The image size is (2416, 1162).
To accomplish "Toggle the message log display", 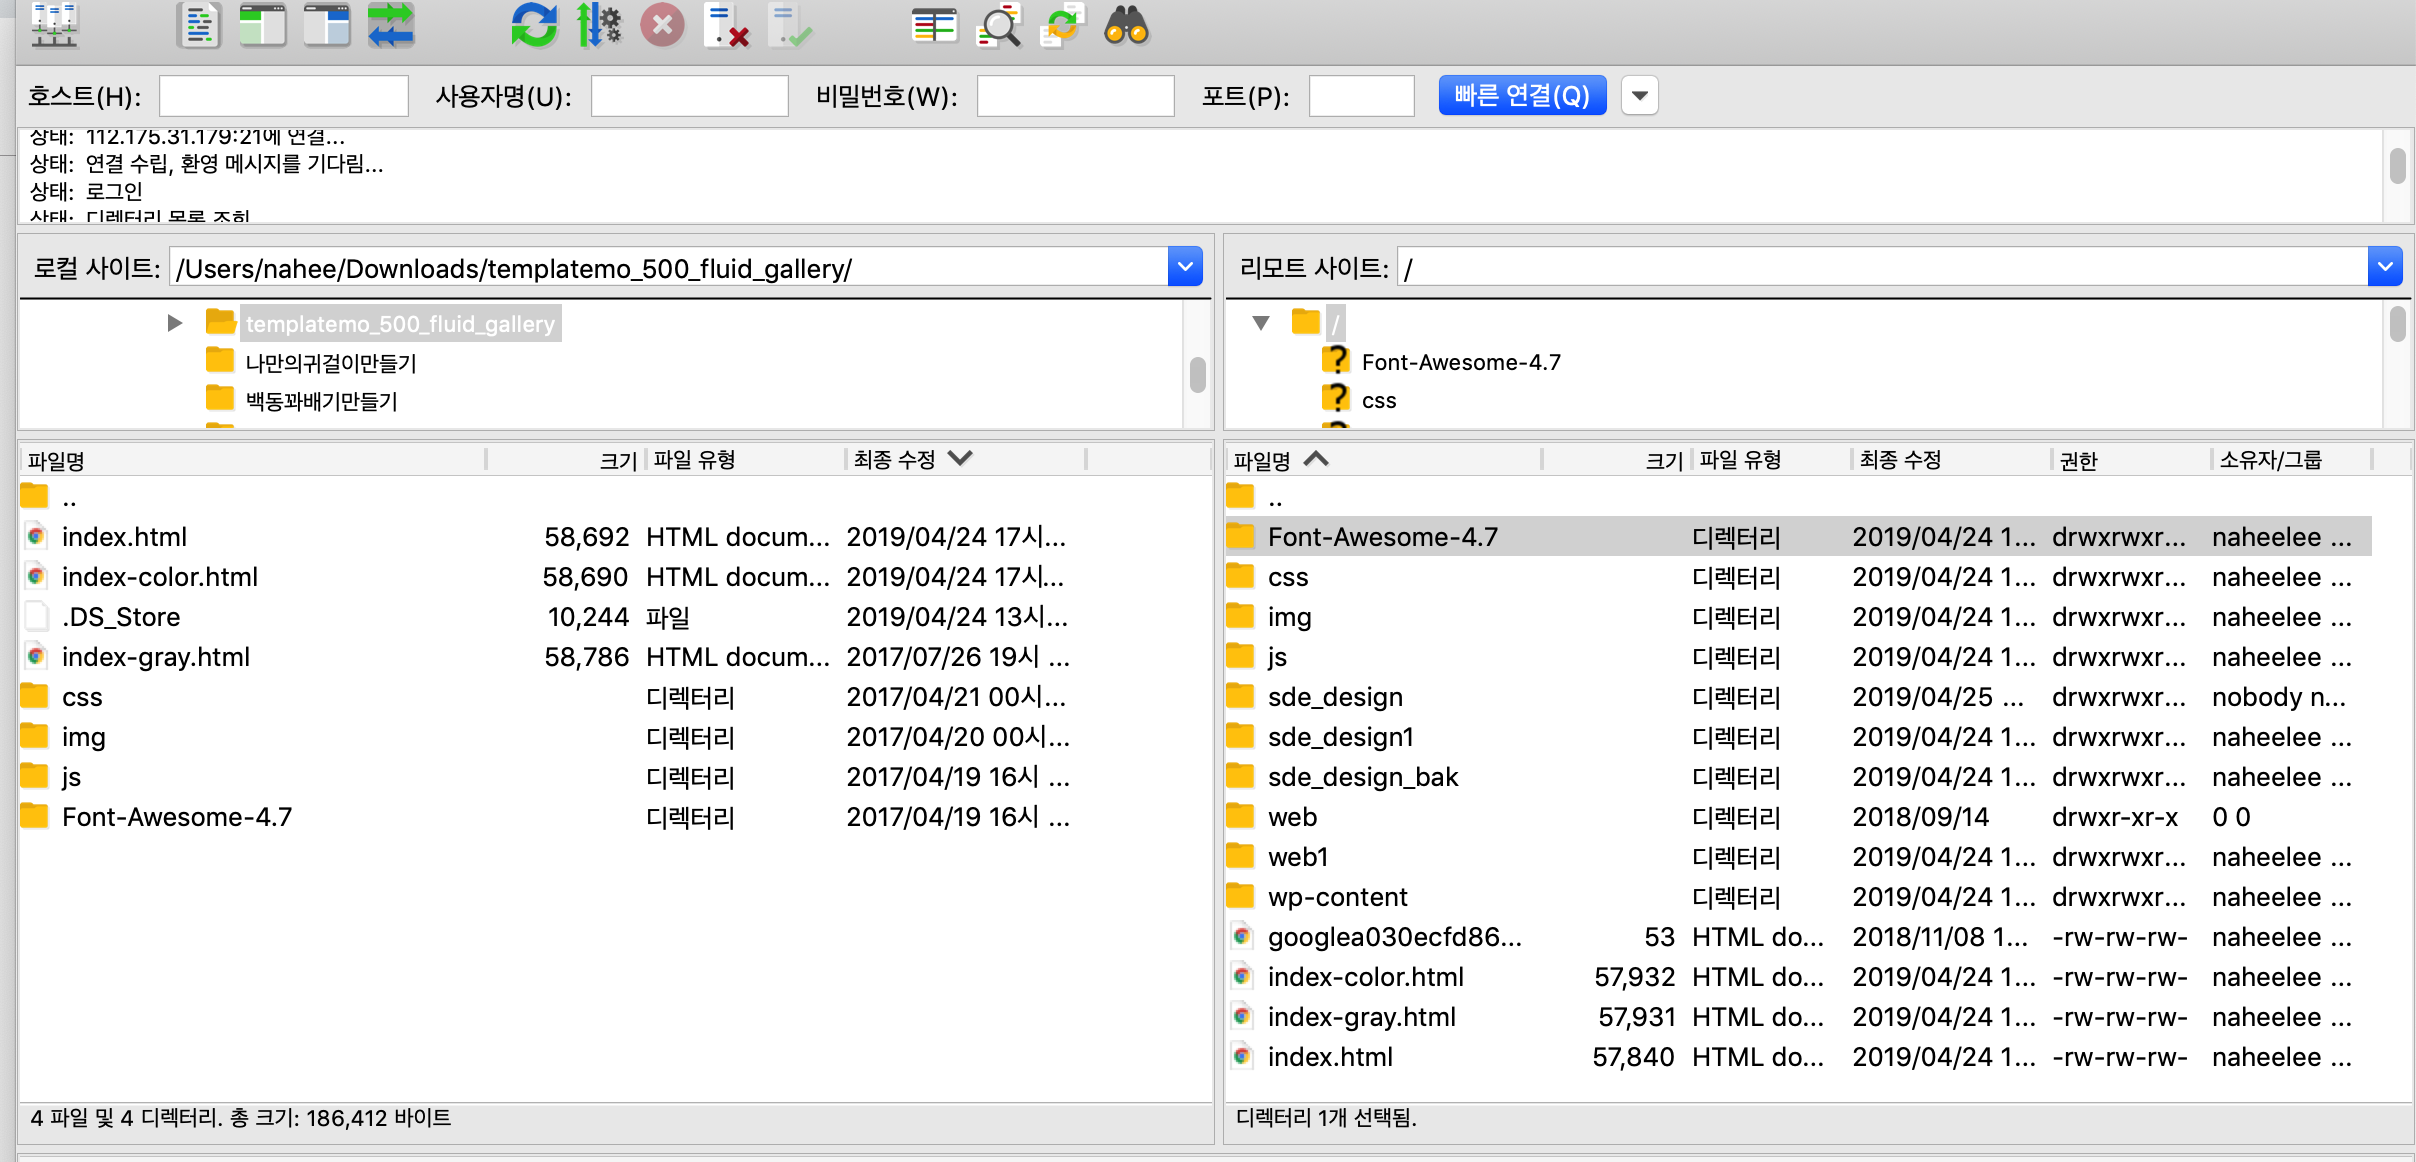I will click(199, 26).
